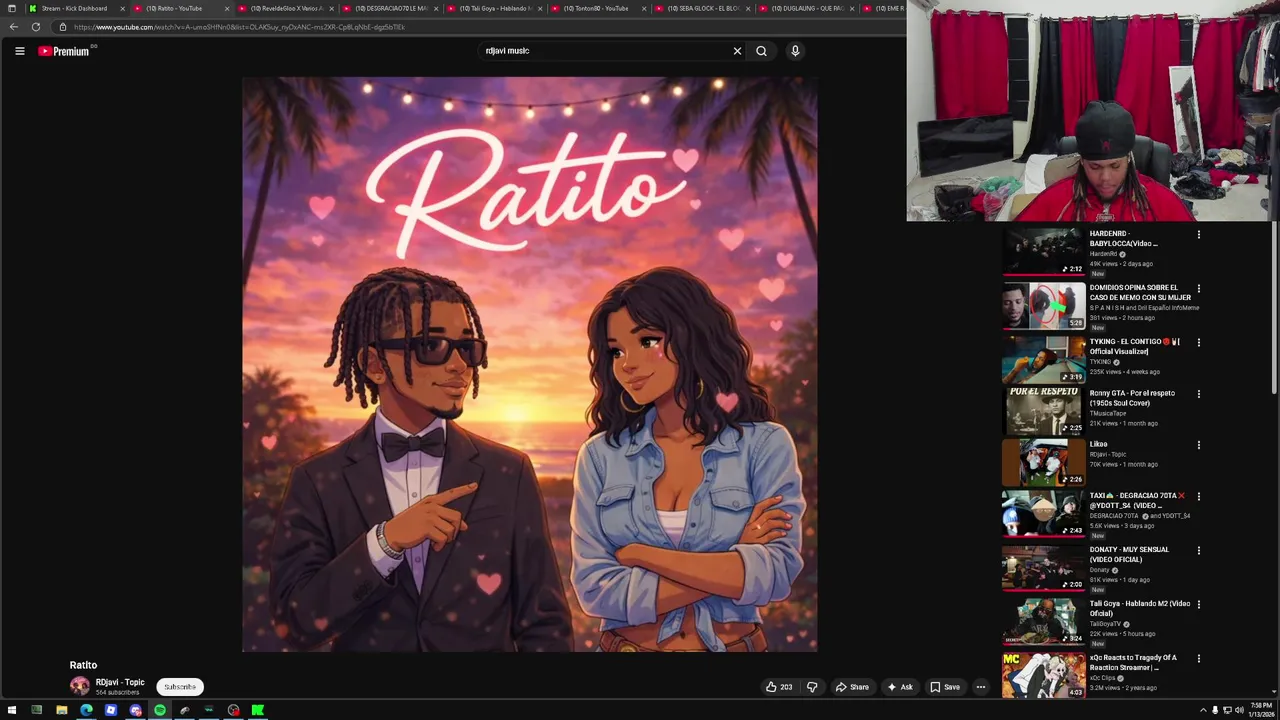Play the Likee video thumbnail

(1044, 462)
